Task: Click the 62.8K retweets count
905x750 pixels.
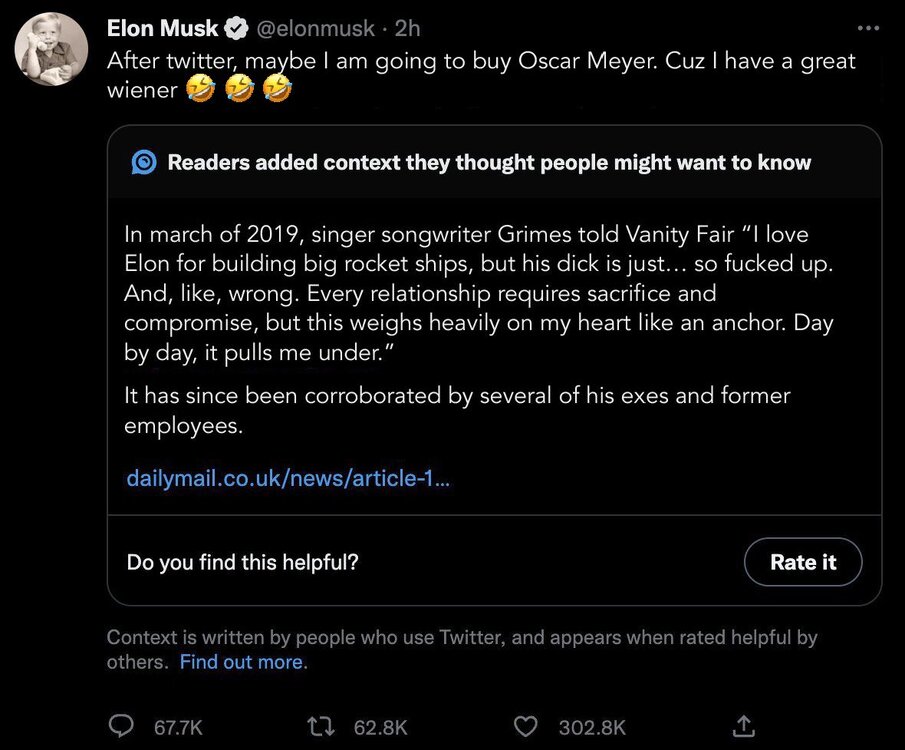Action: click(x=381, y=727)
